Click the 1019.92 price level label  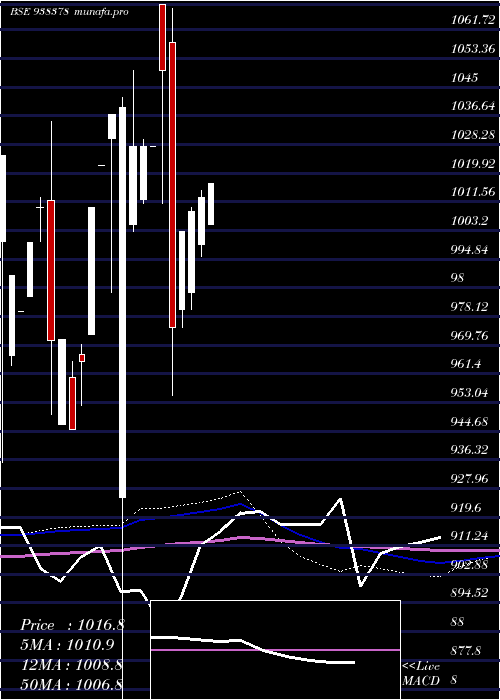473,163
